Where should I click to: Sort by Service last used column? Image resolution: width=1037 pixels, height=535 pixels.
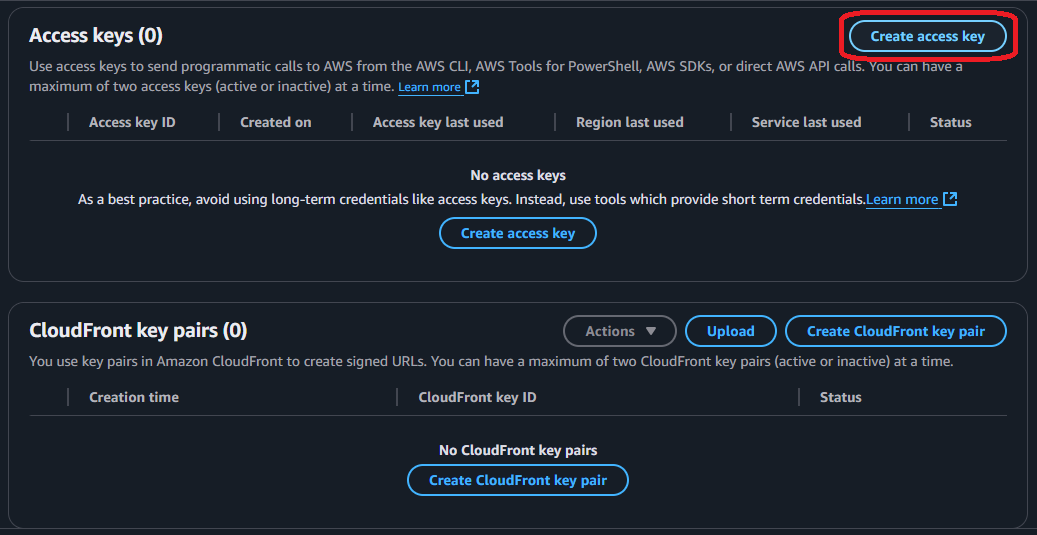pos(806,122)
